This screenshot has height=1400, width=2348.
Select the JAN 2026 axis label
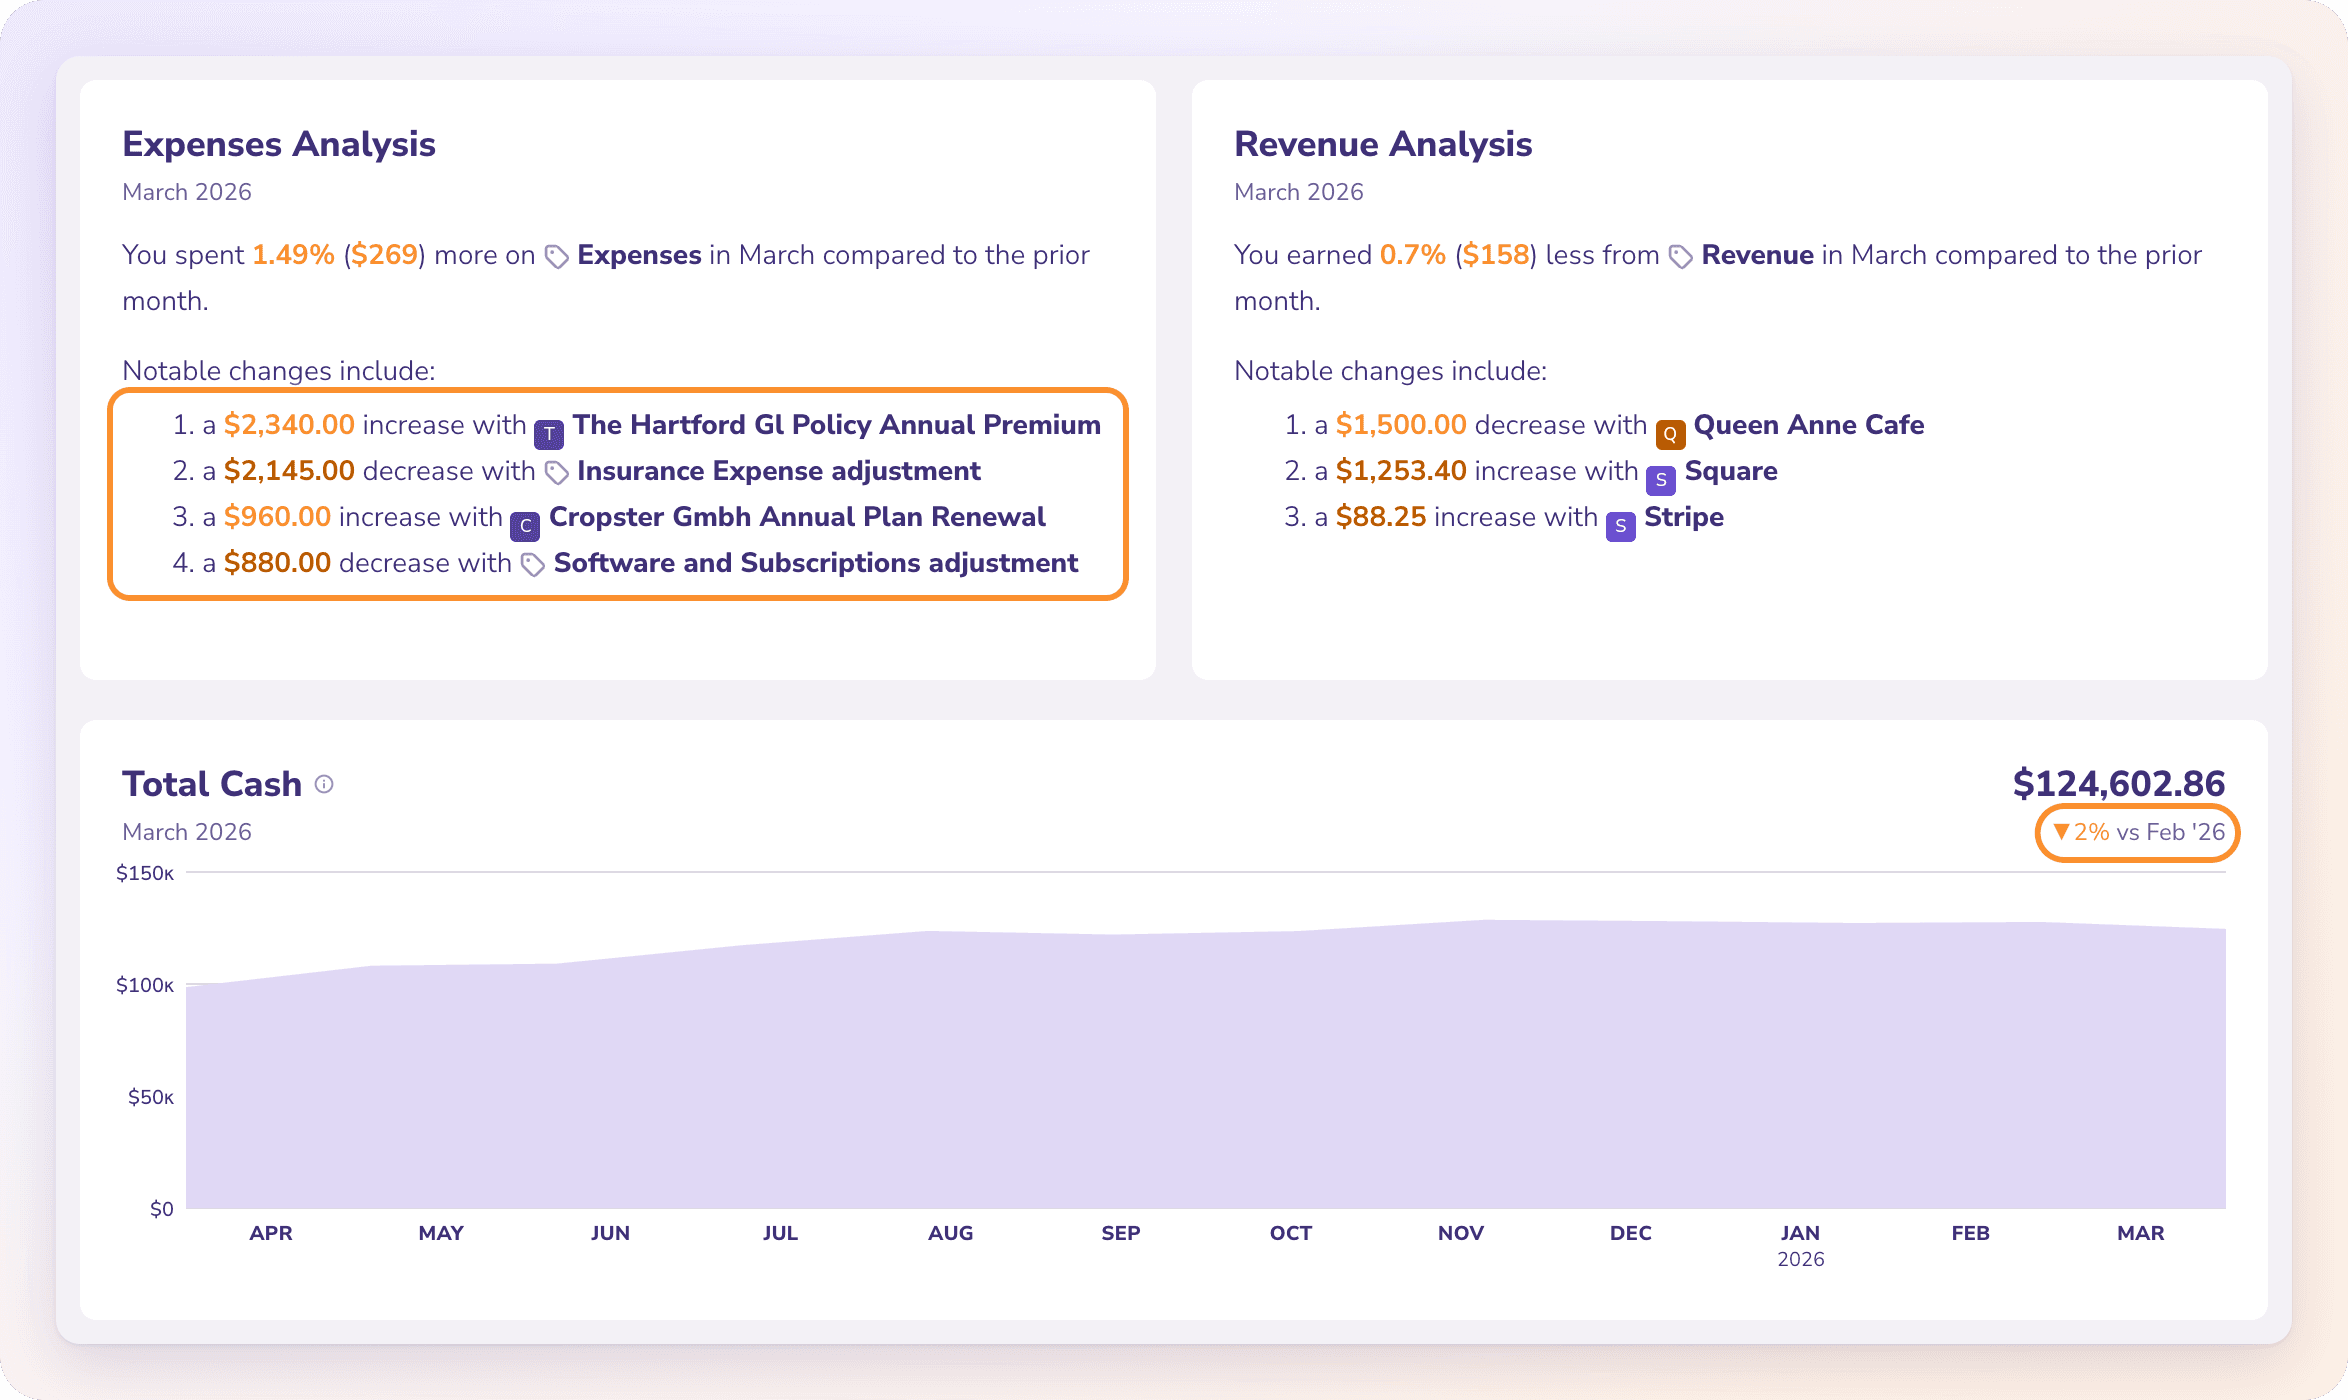coord(1801,1246)
